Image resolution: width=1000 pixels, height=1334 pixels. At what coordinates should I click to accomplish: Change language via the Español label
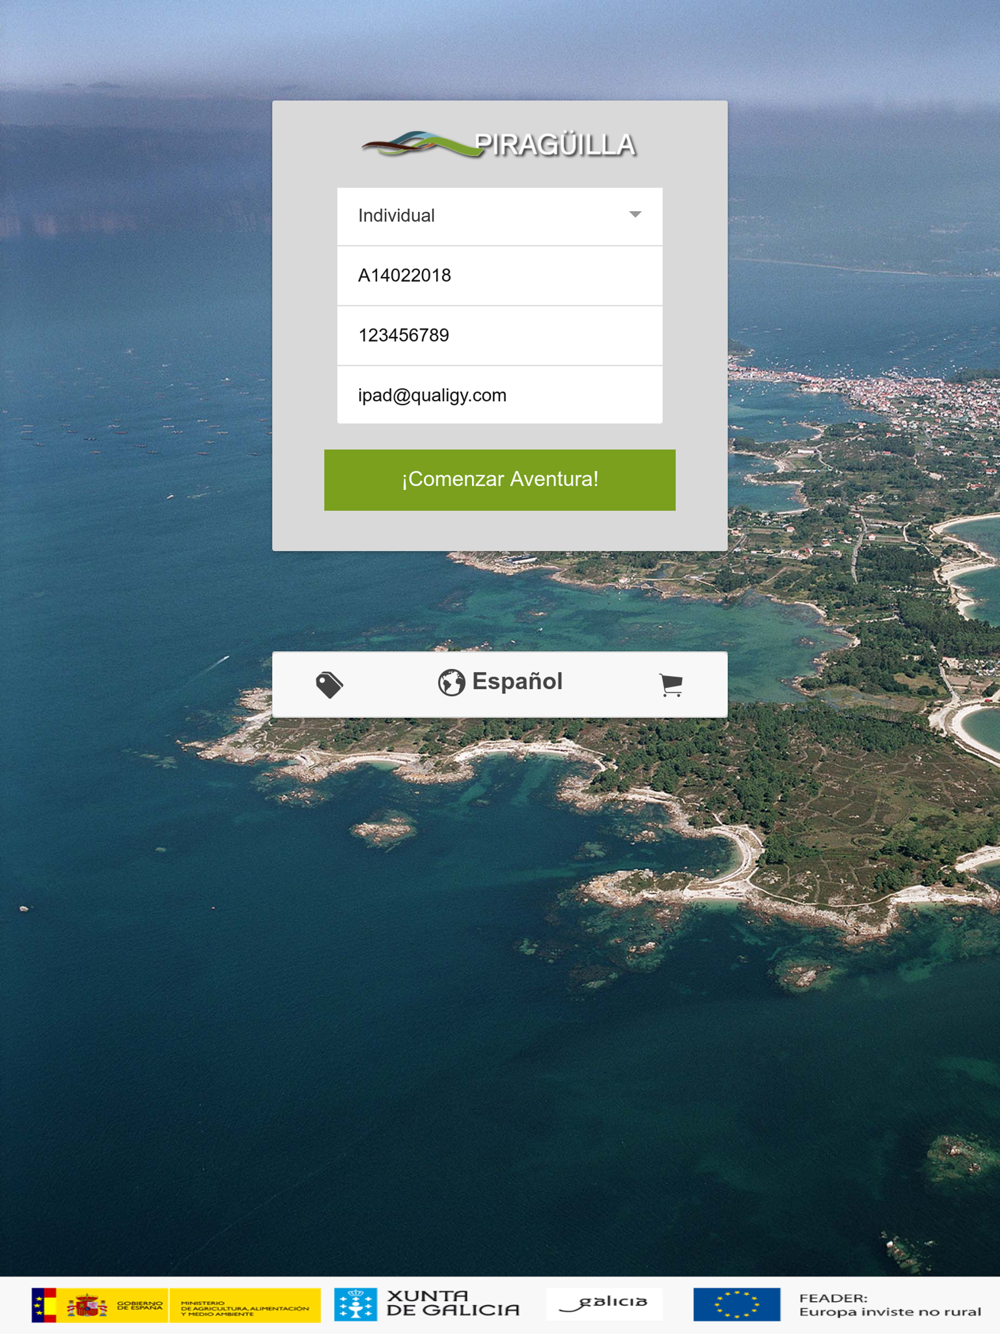coord(517,682)
